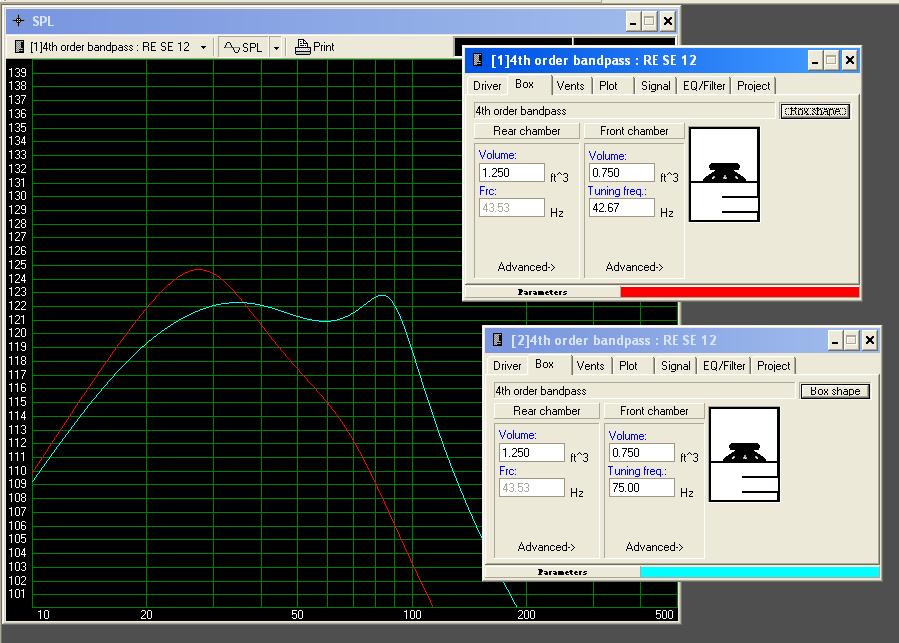
Task: Select the Driver tab in design 1
Action: pos(487,86)
